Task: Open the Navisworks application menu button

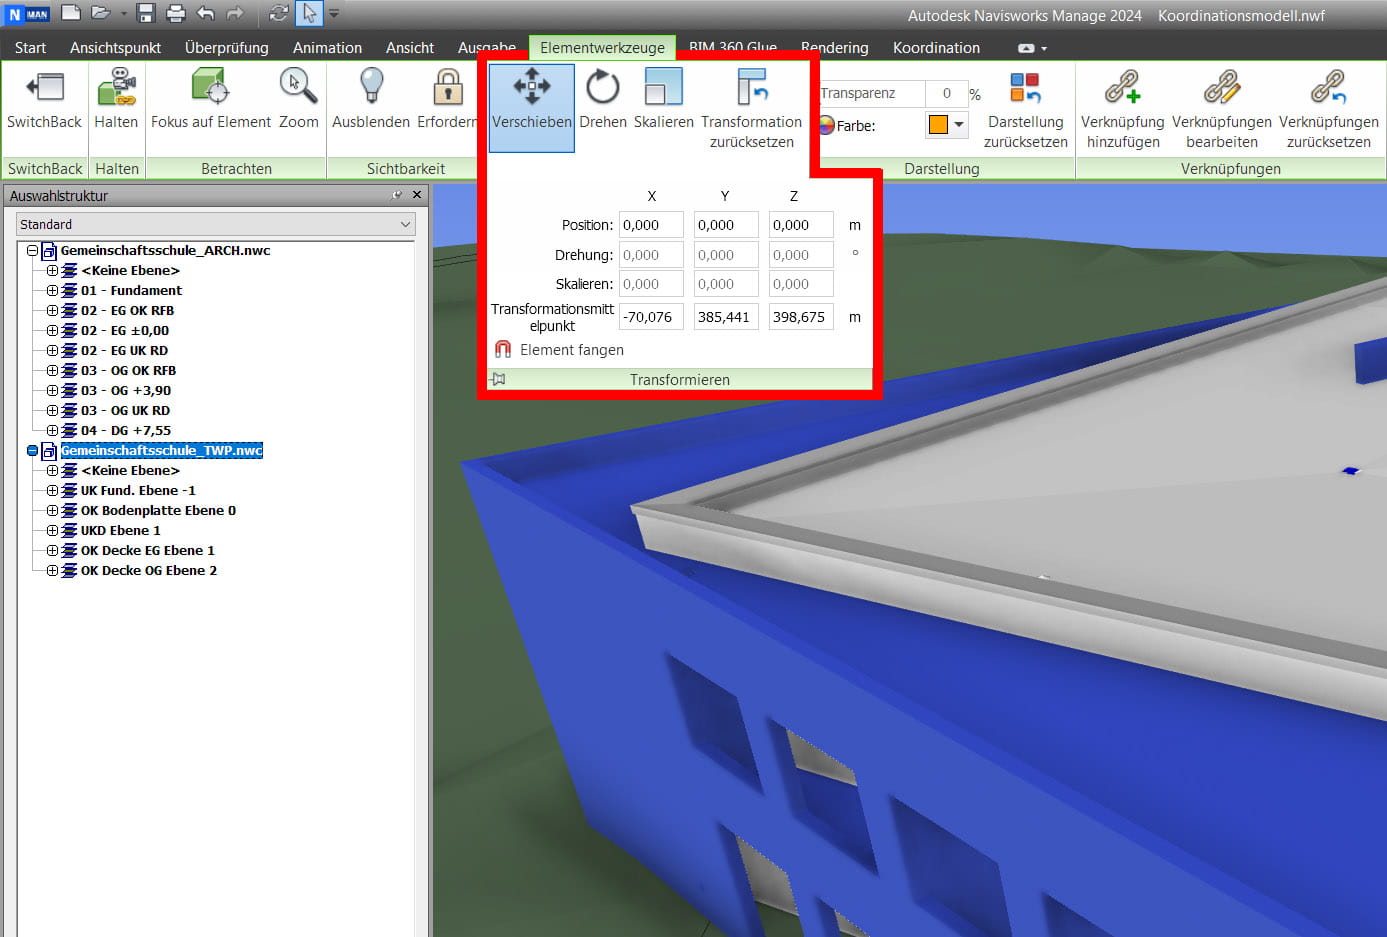Action: click(x=28, y=14)
